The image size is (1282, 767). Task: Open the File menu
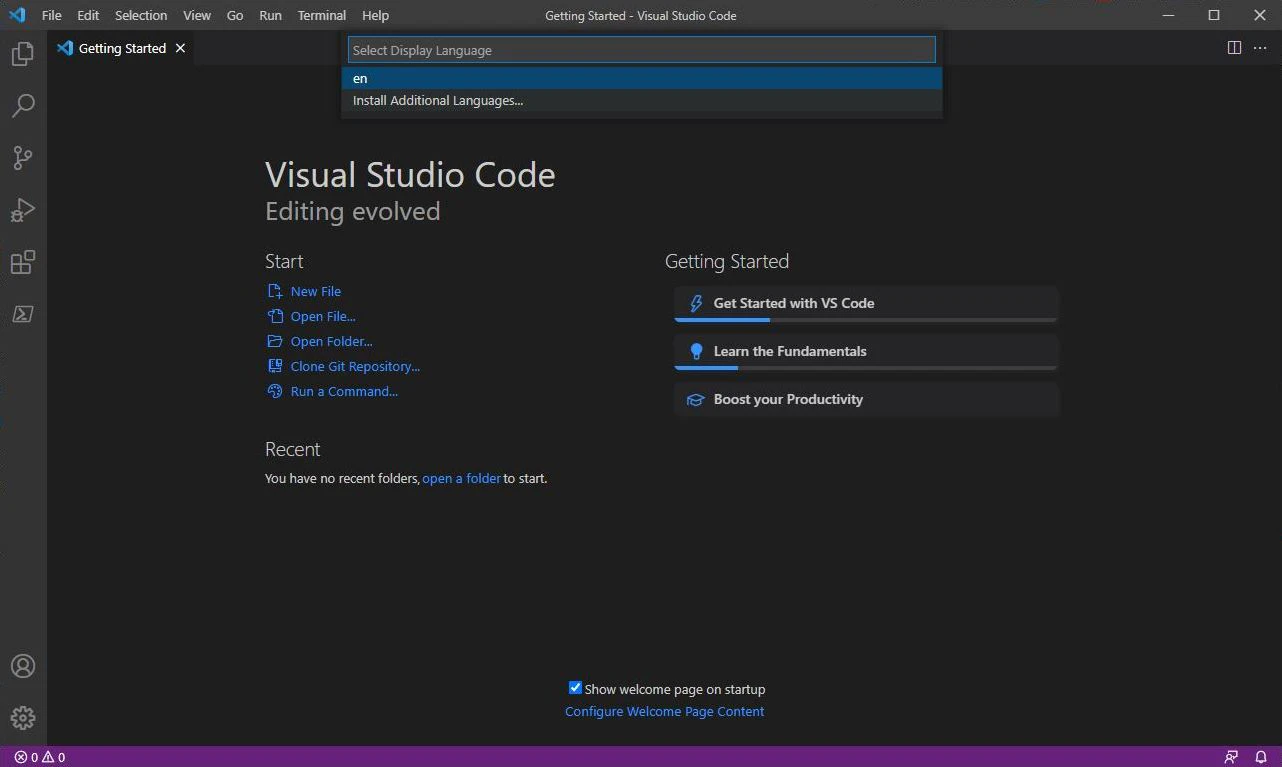[x=51, y=15]
